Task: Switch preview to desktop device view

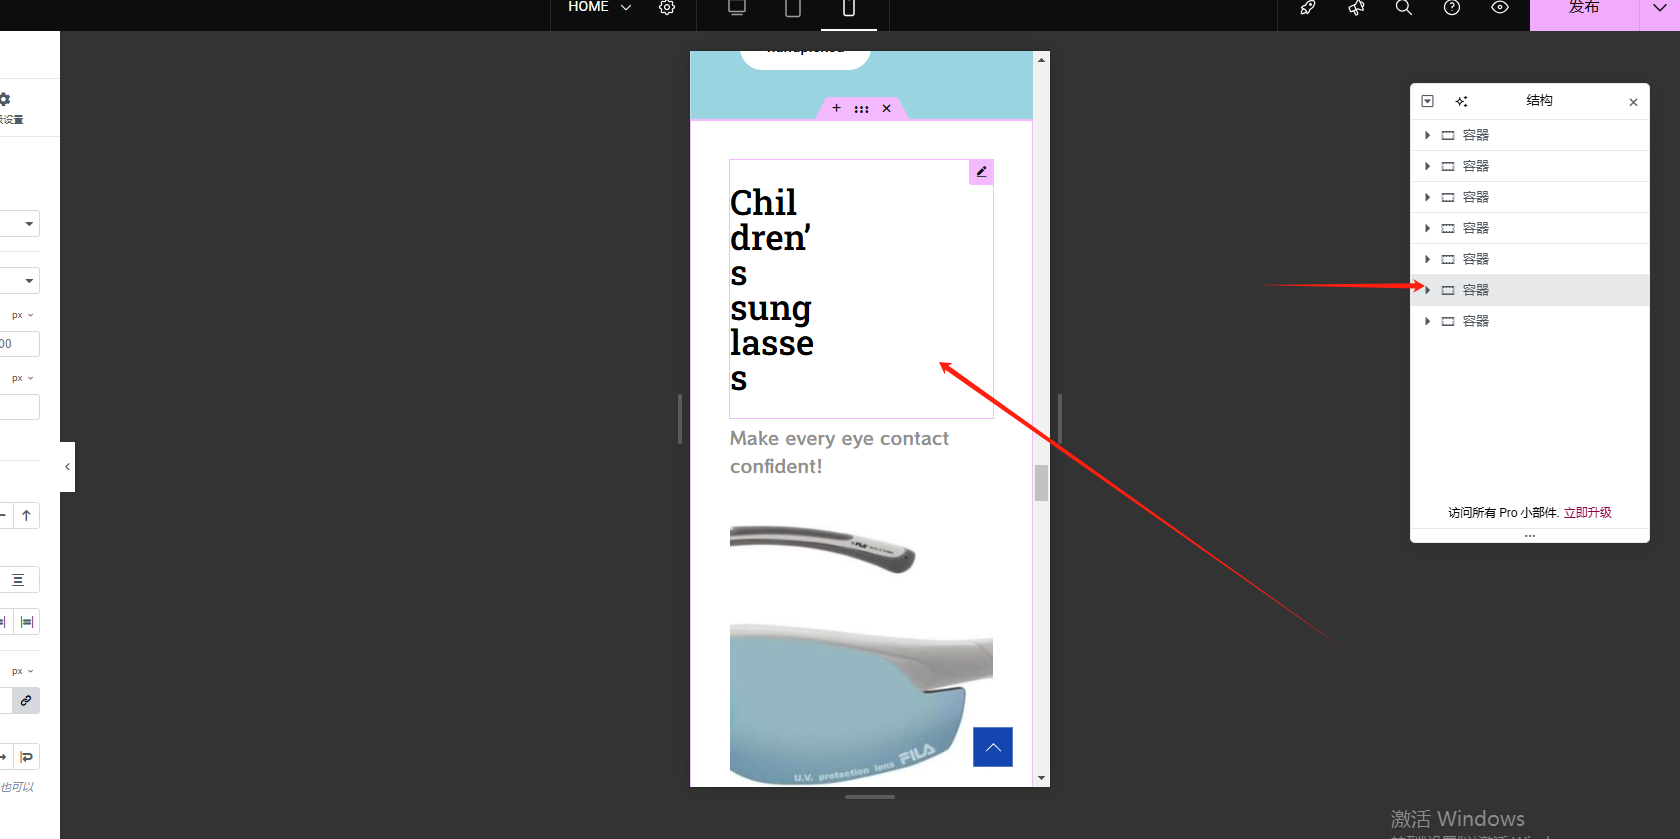Action: click(x=737, y=8)
